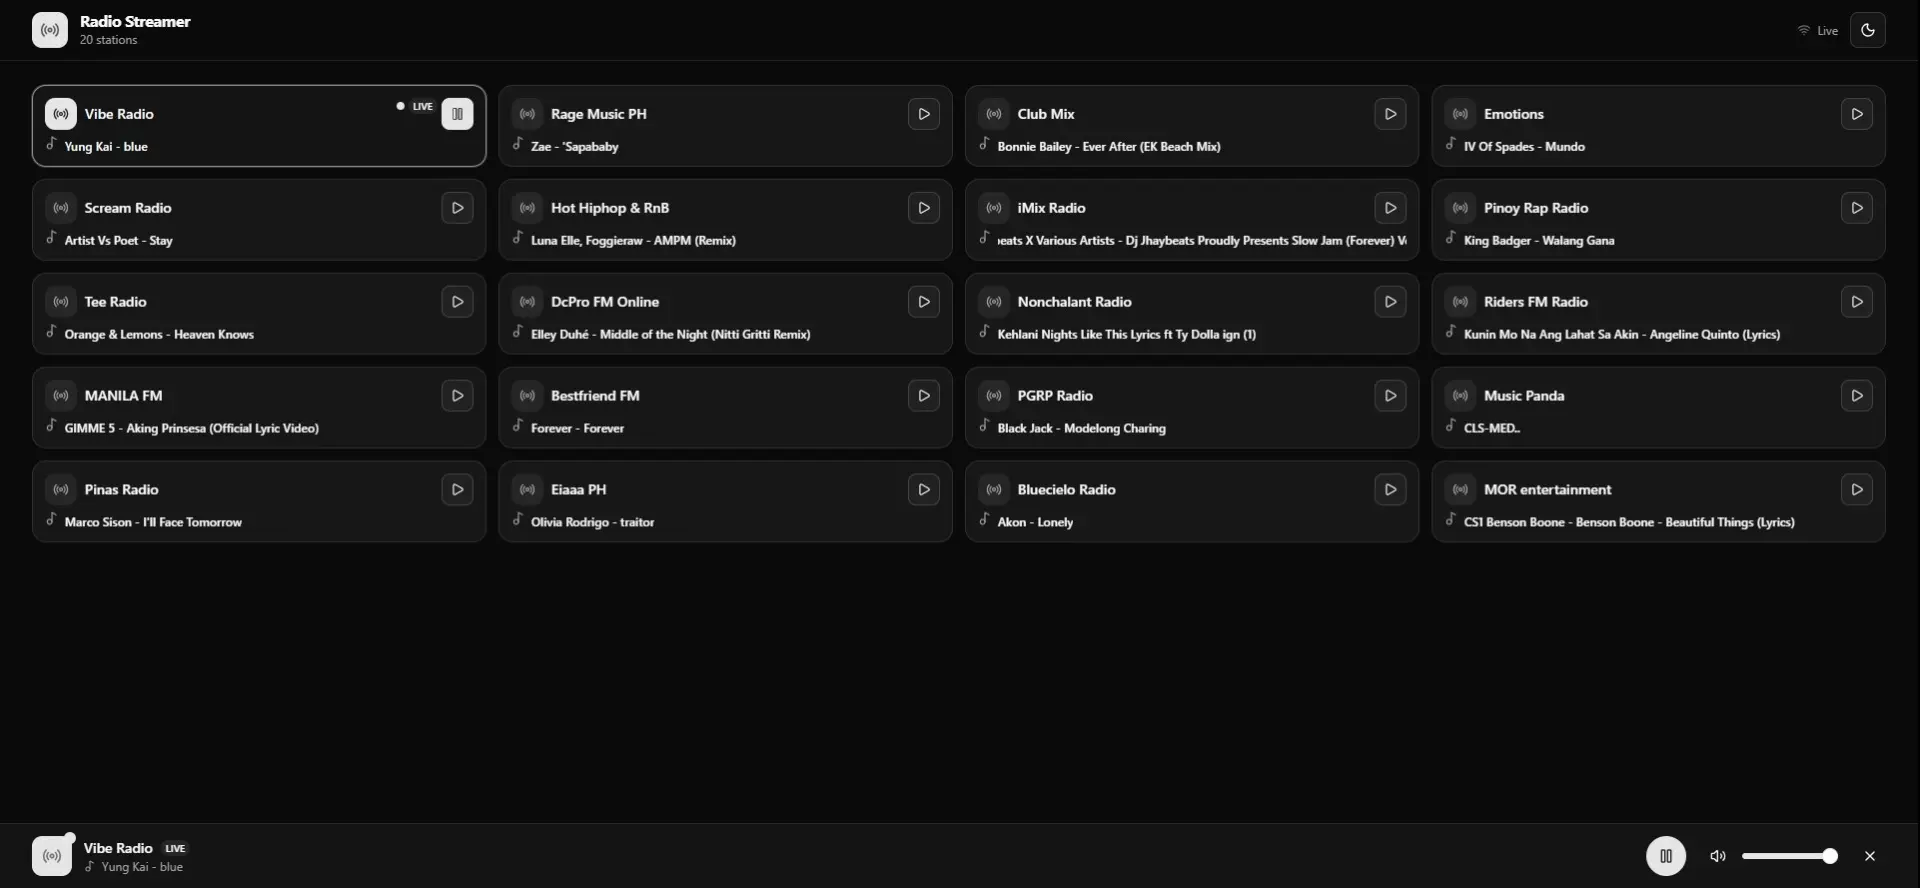Viewport: 1920px width, 888px height.
Task: Play the MANILA FM station
Action: 457,396
